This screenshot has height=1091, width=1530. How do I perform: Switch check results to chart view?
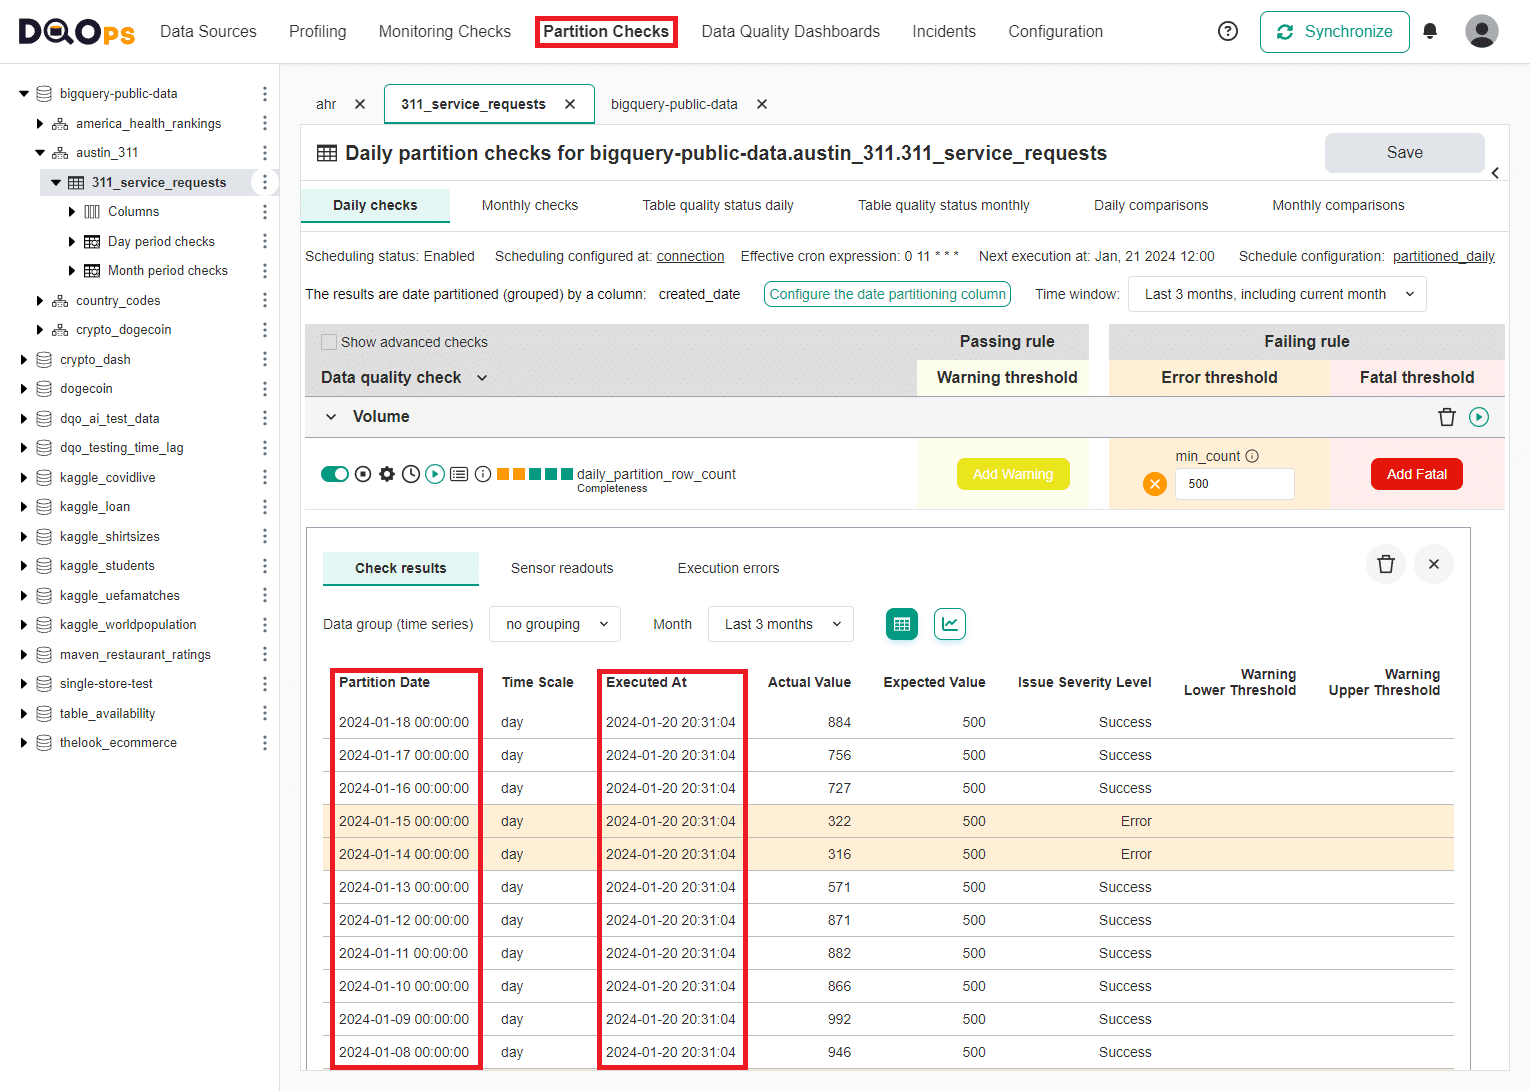(x=949, y=623)
